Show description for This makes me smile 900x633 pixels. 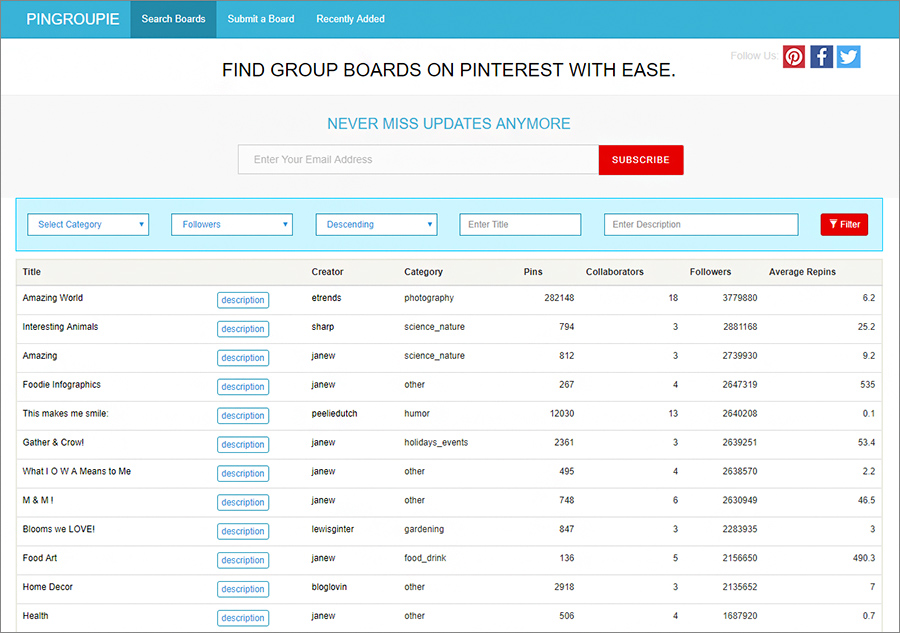(243, 415)
